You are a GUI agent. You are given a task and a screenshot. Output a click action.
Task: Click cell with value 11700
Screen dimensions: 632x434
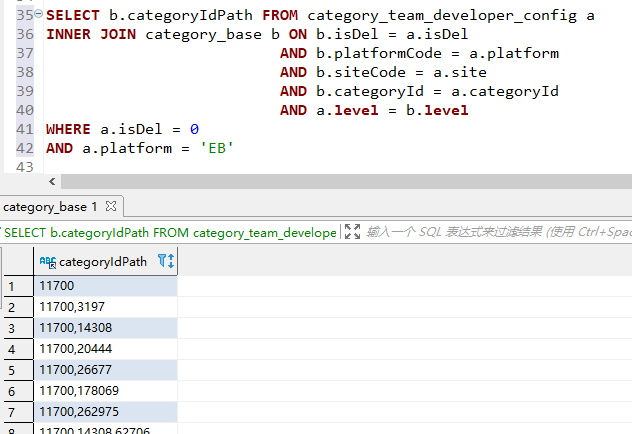pos(106,286)
